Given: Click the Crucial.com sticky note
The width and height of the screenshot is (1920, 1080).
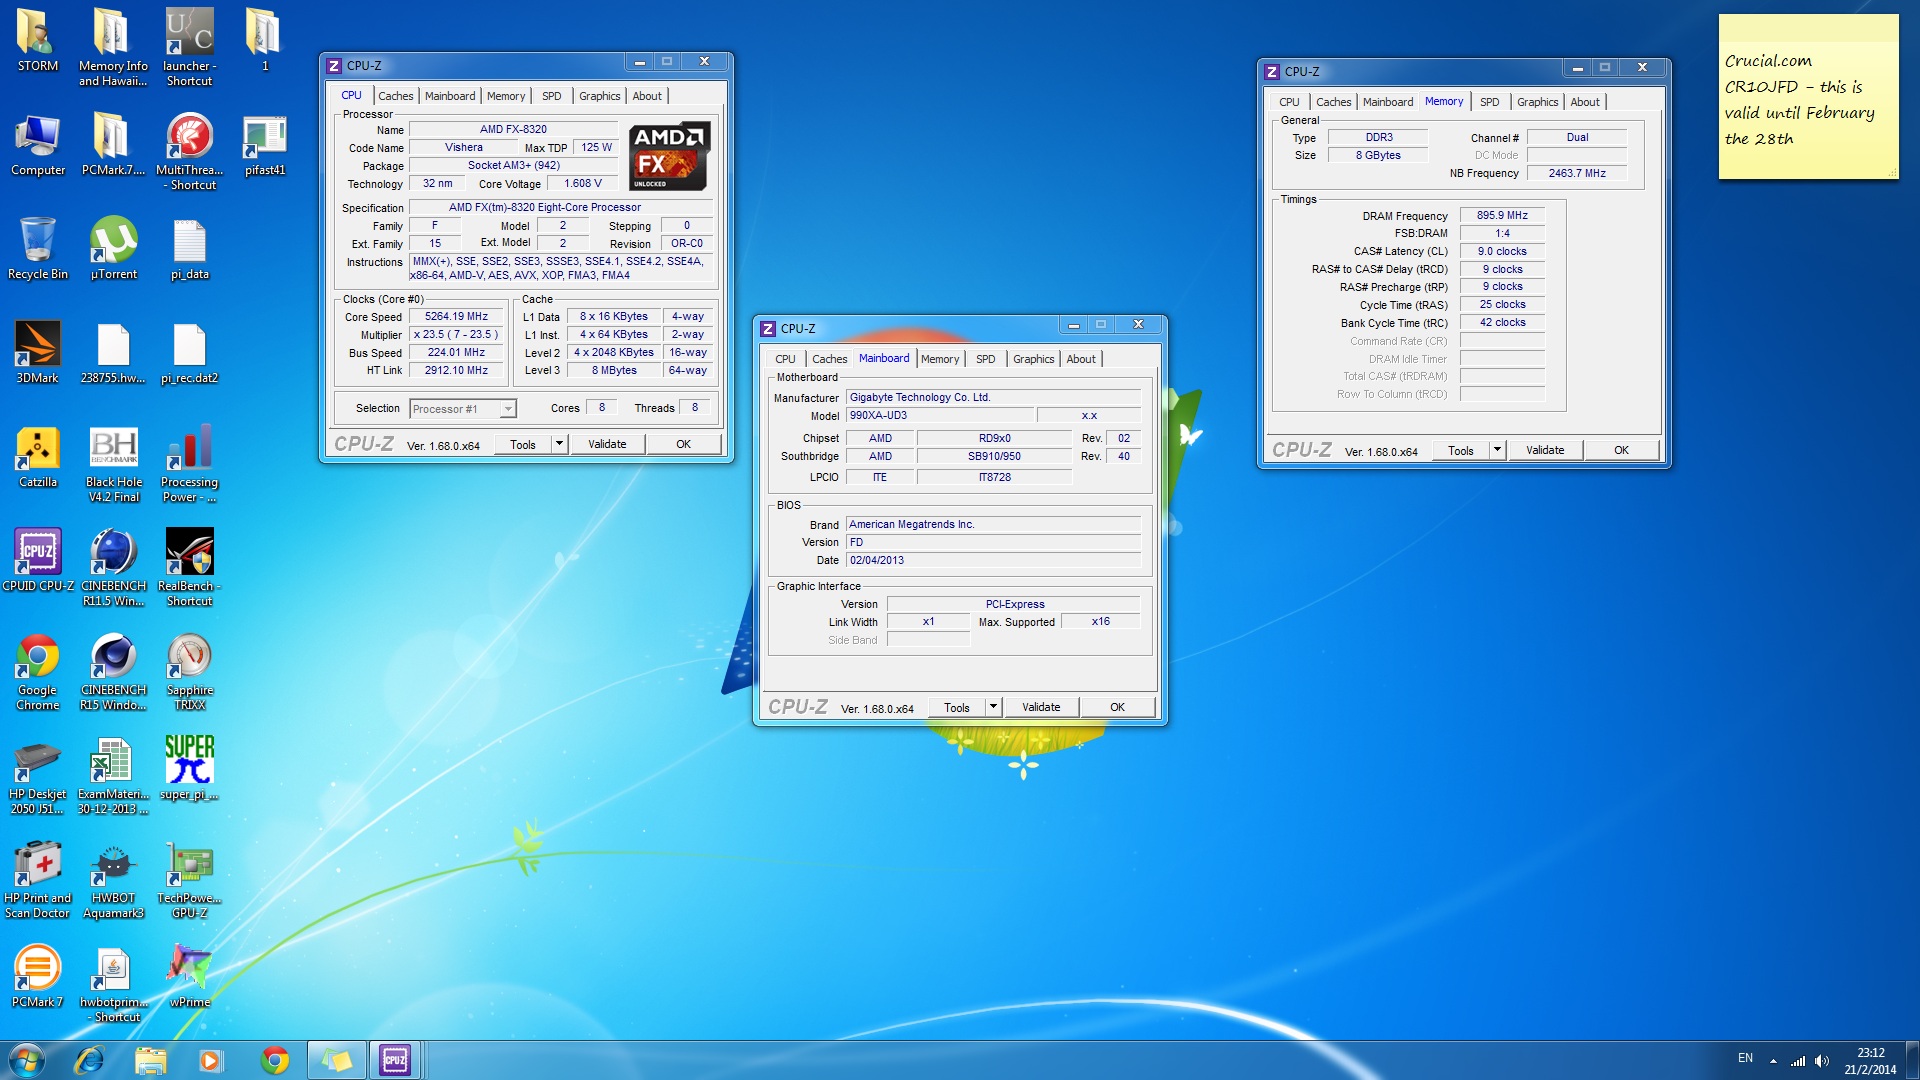Looking at the screenshot, I should tap(1808, 97).
